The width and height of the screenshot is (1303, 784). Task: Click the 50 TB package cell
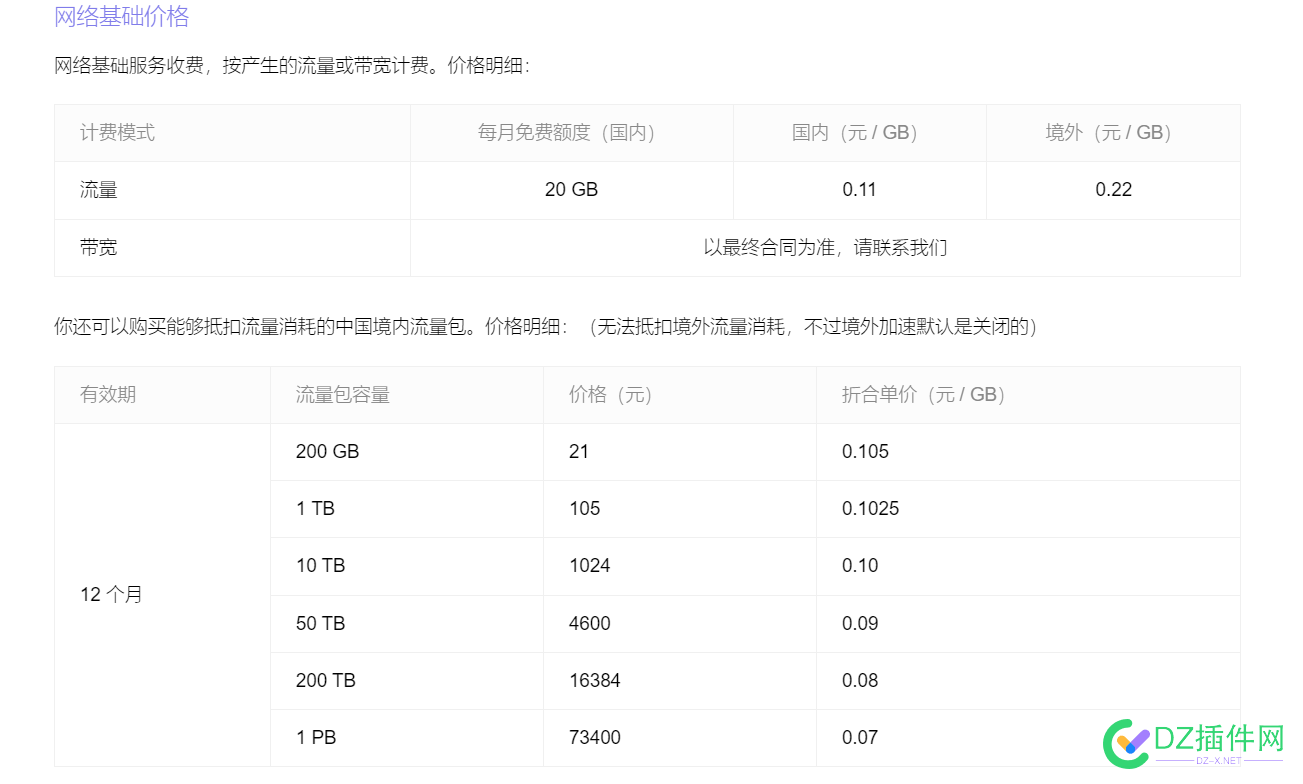pyautogui.click(x=407, y=624)
